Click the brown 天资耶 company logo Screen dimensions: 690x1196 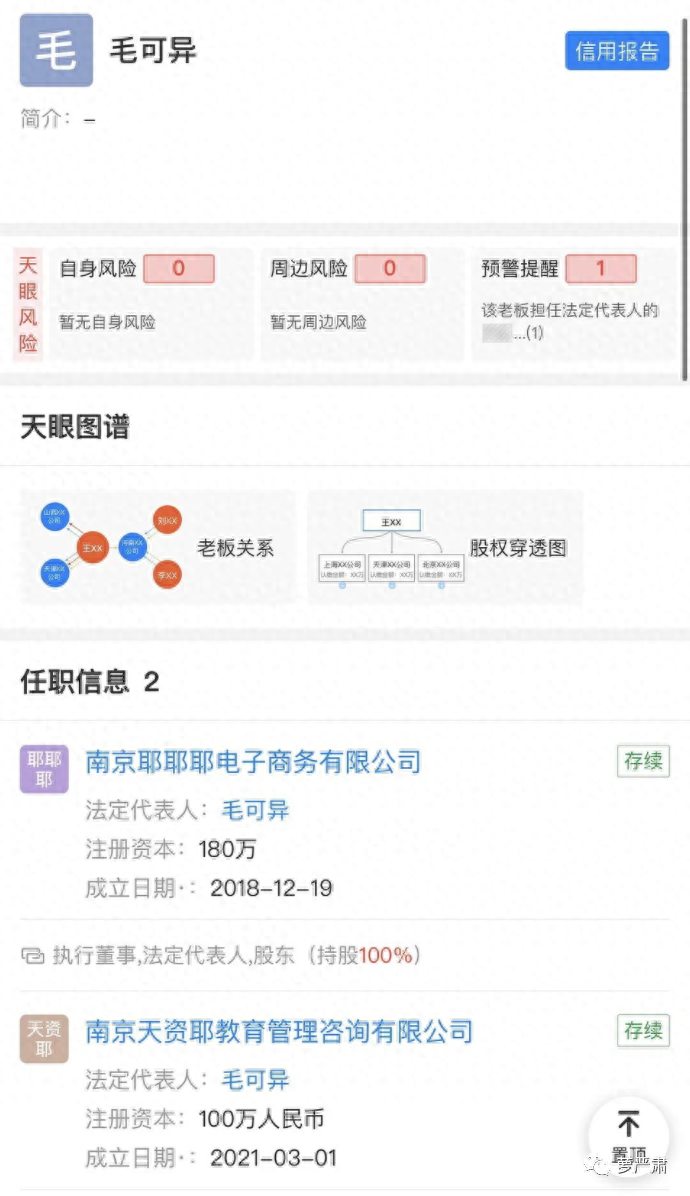coord(44,1039)
